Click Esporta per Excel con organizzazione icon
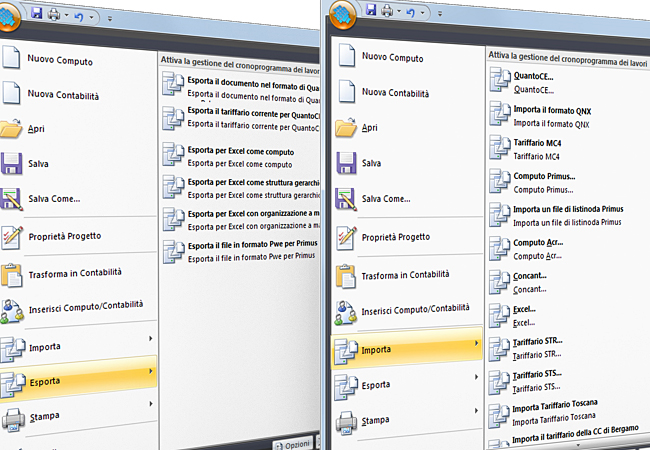This screenshot has width=650, height=450. tap(172, 218)
